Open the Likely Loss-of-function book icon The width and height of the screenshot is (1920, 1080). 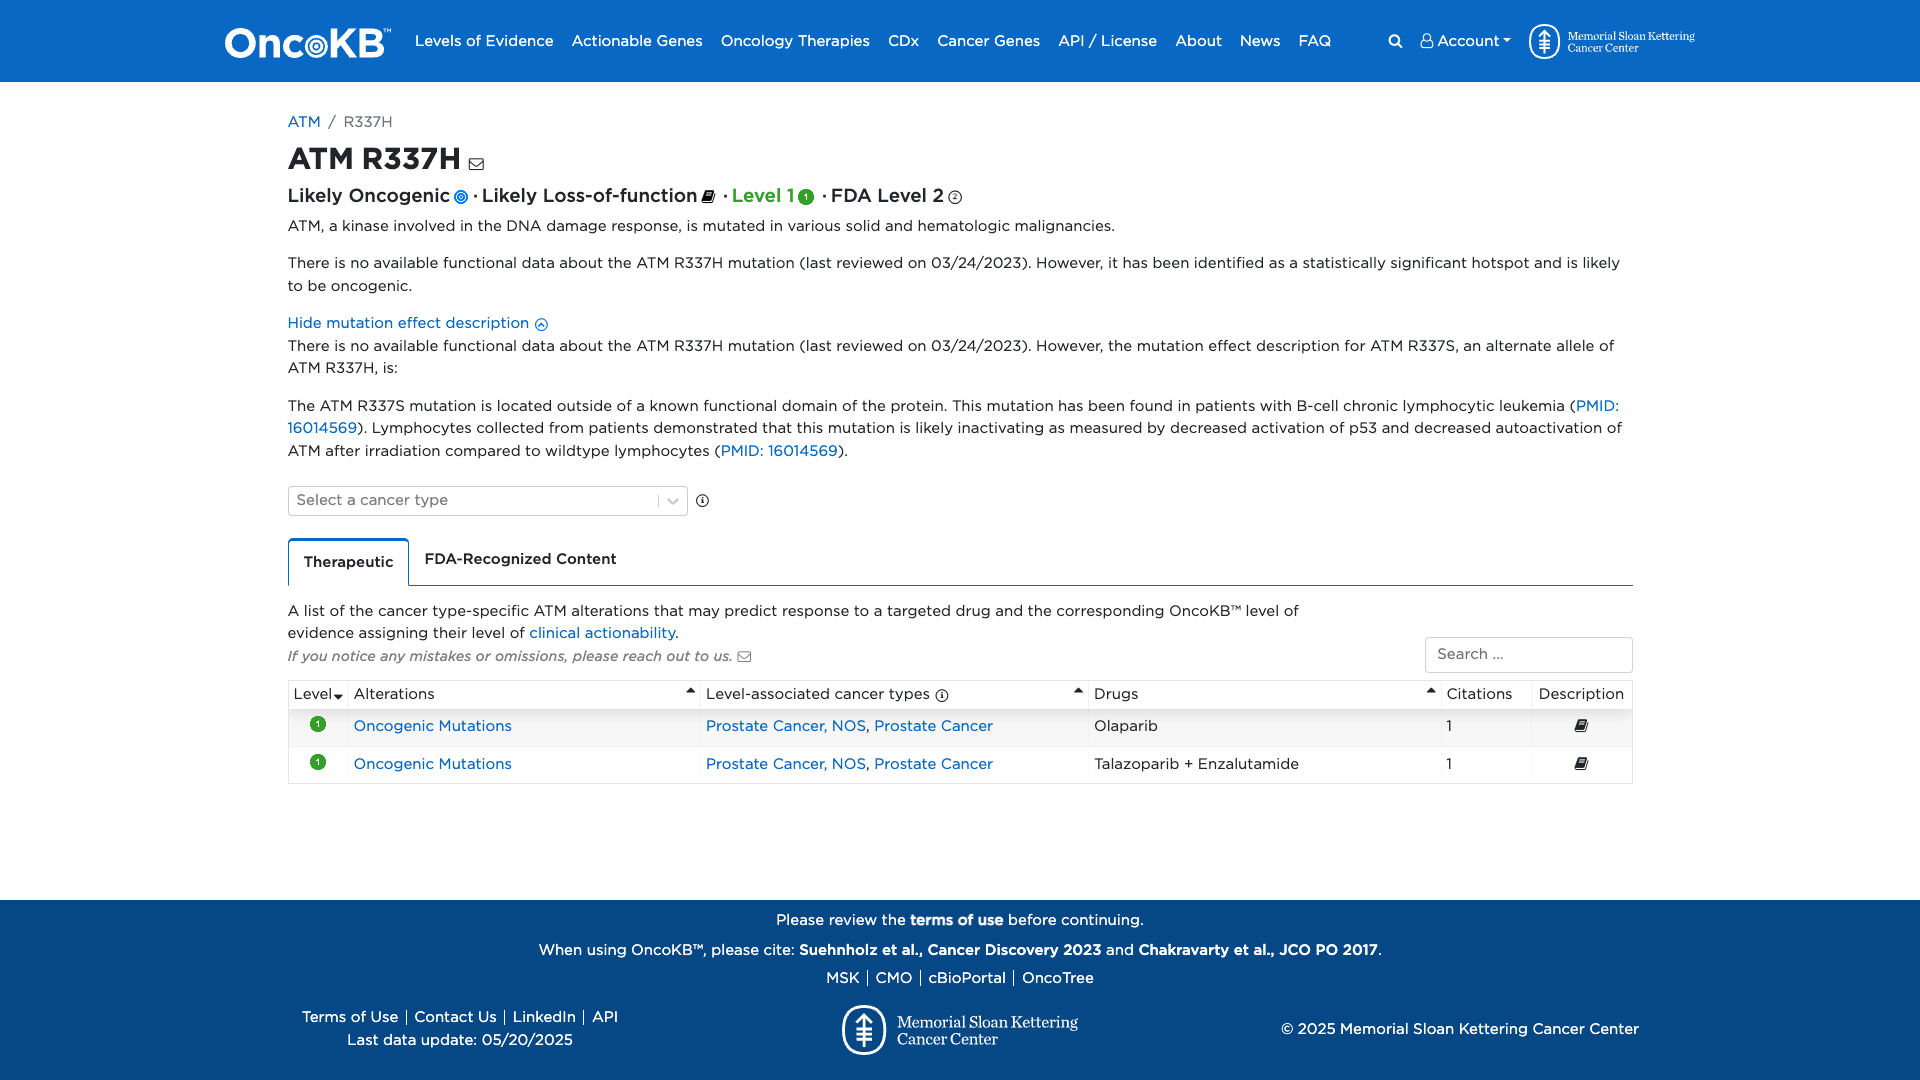tap(708, 197)
